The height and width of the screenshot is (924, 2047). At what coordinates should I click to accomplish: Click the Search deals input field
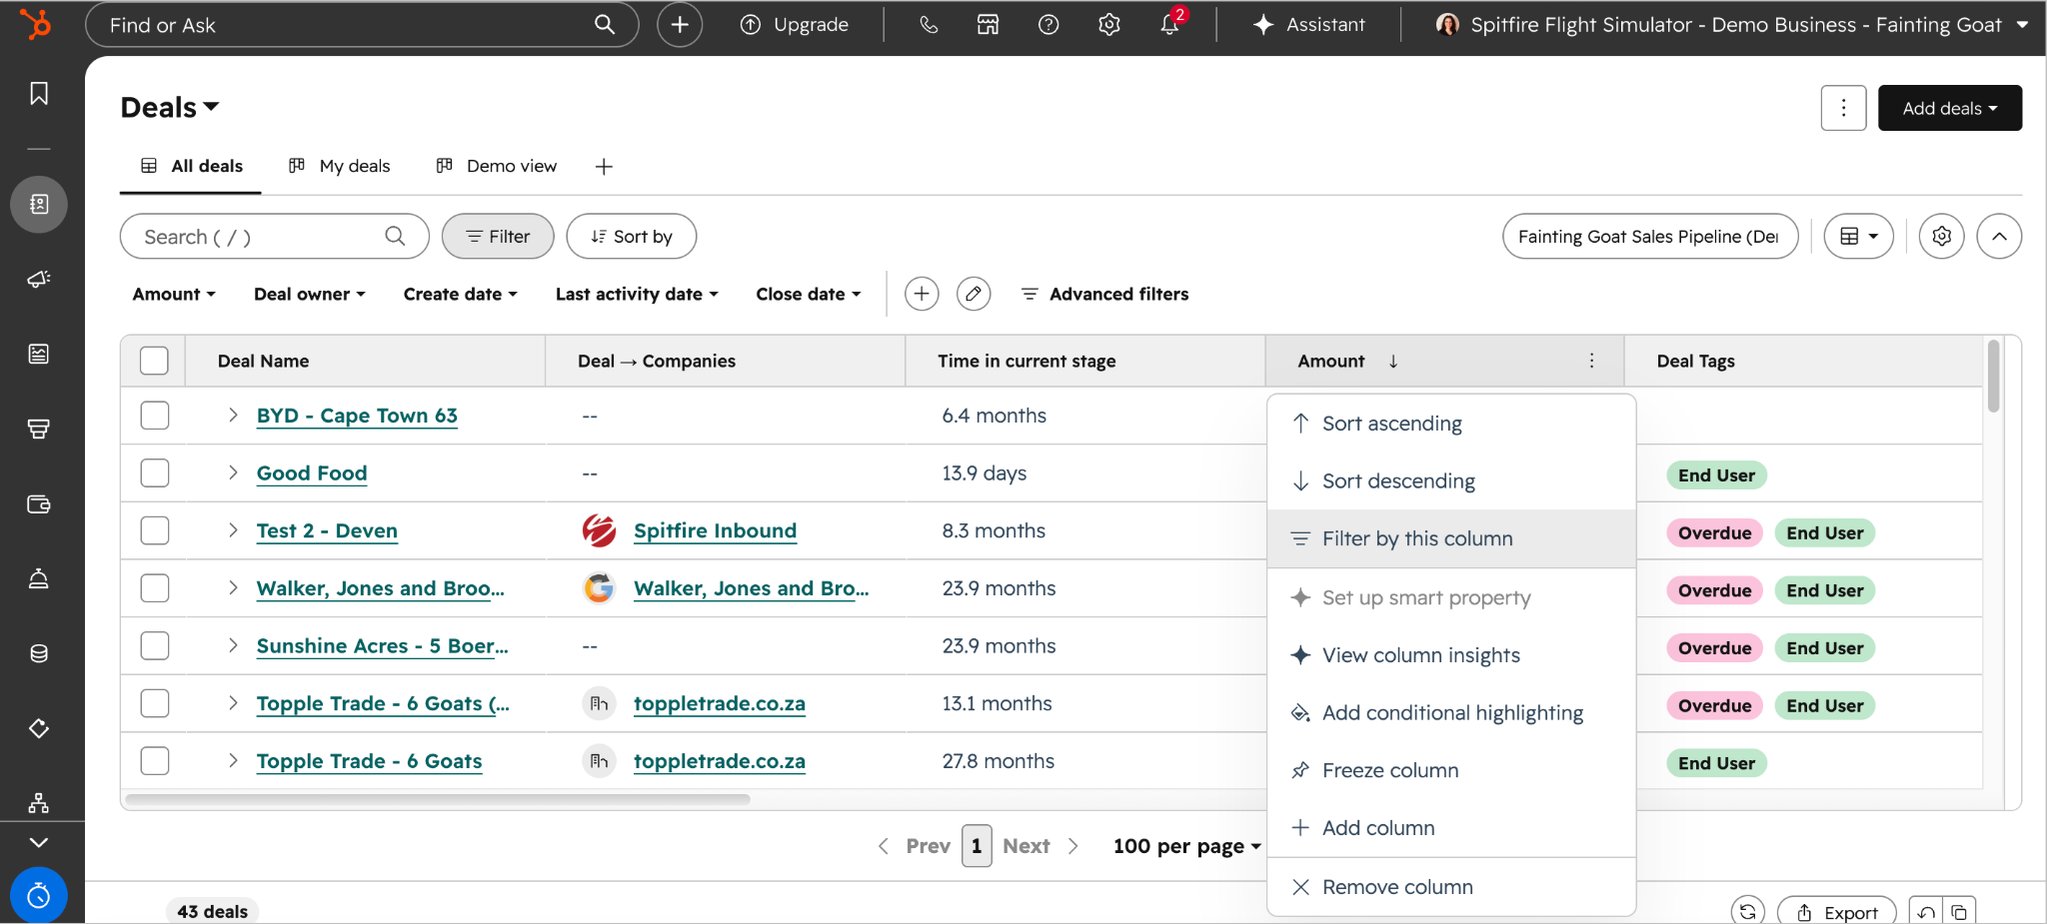274,236
